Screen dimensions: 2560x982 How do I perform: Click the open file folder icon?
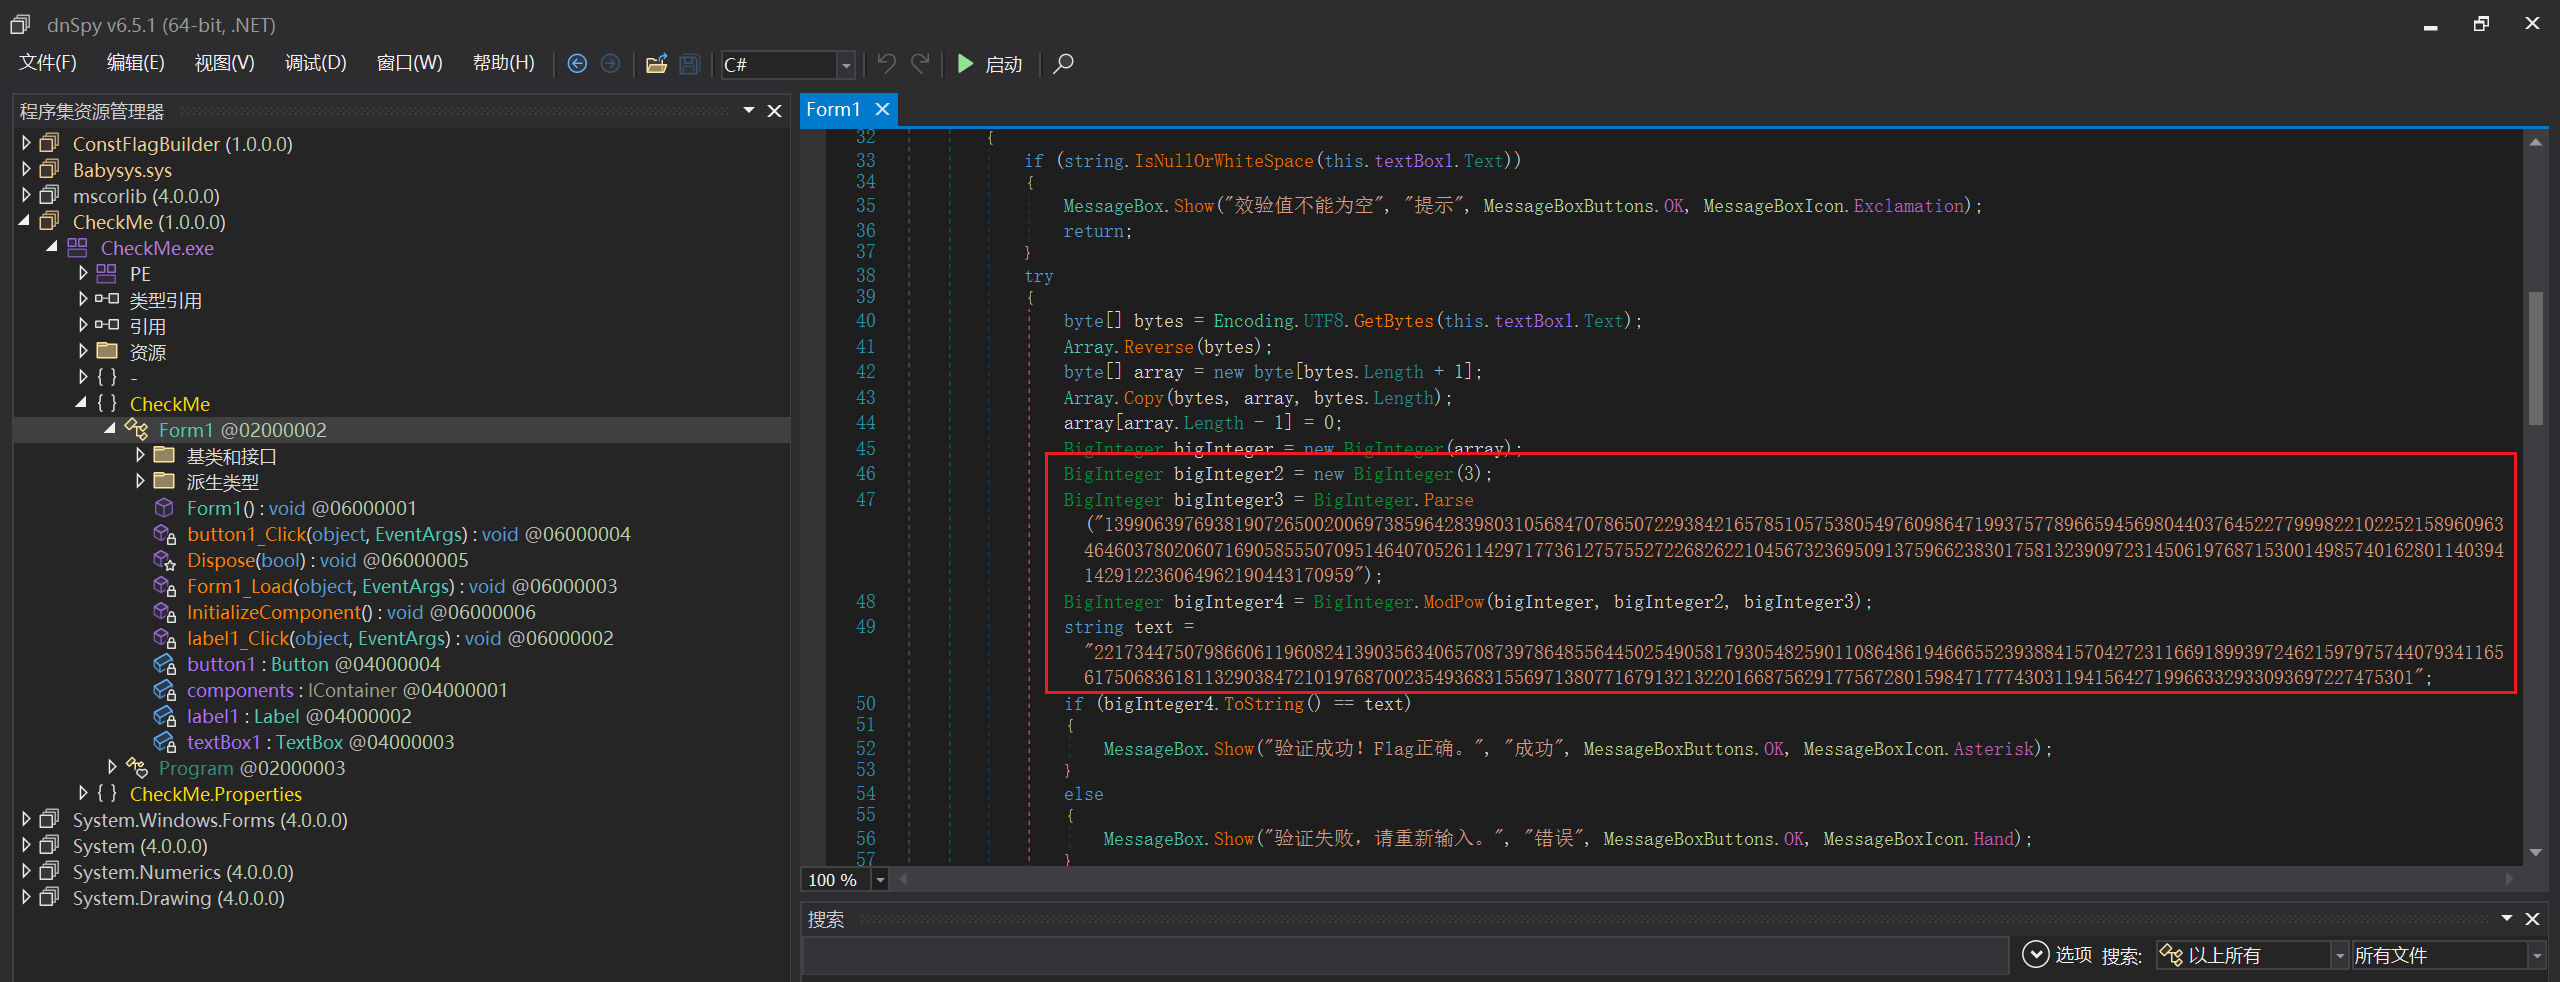point(656,64)
